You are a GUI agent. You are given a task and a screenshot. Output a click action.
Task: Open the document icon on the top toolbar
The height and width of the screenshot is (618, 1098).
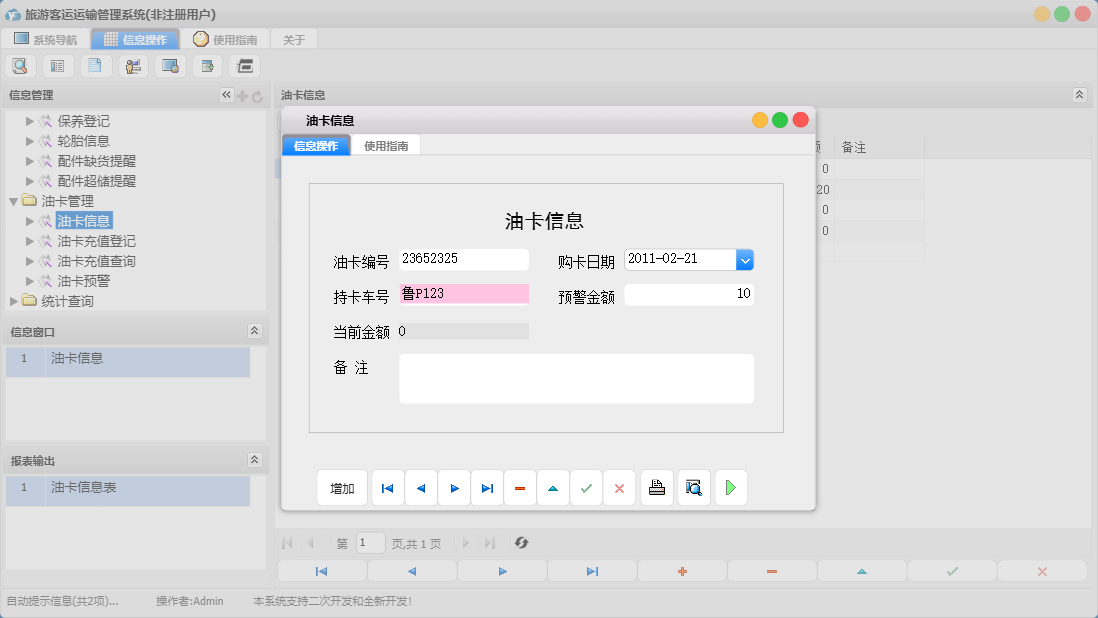point(95,65)
